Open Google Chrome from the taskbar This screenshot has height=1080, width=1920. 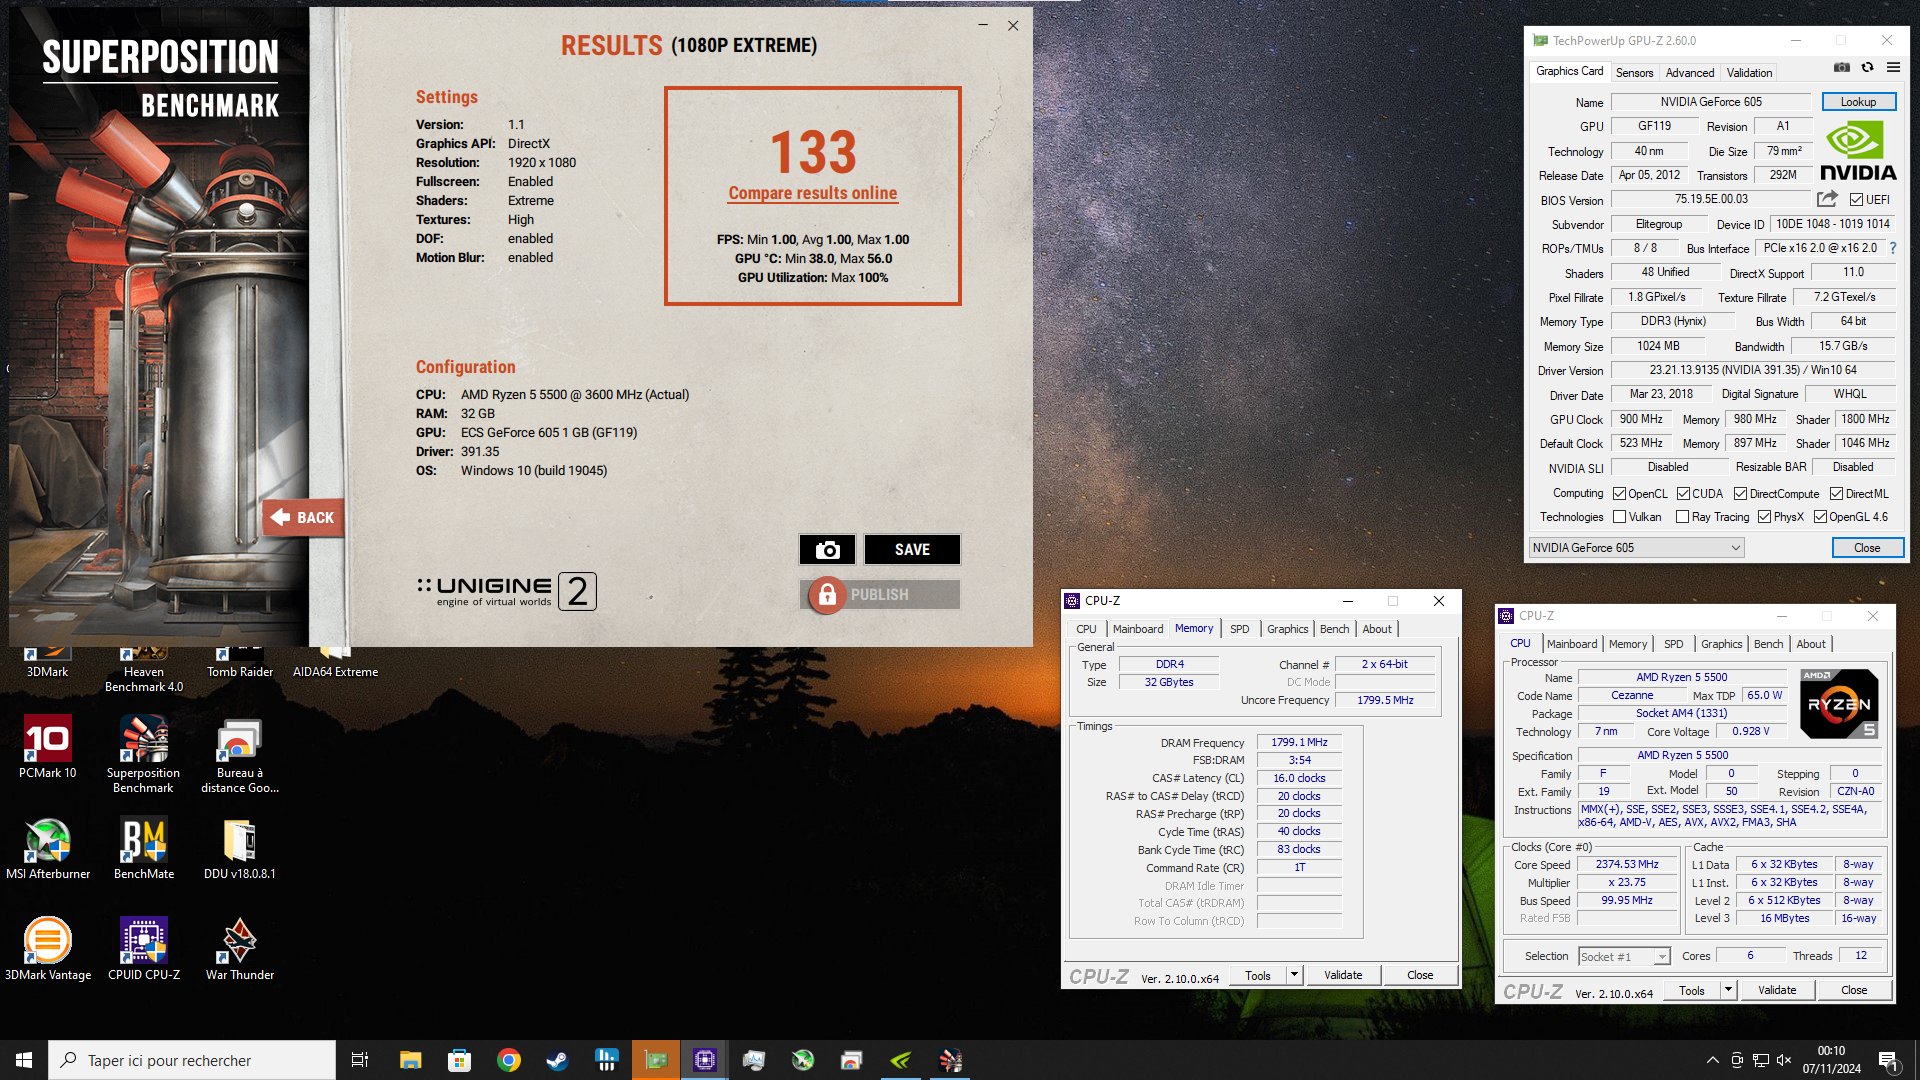(x=508, y=1060)
